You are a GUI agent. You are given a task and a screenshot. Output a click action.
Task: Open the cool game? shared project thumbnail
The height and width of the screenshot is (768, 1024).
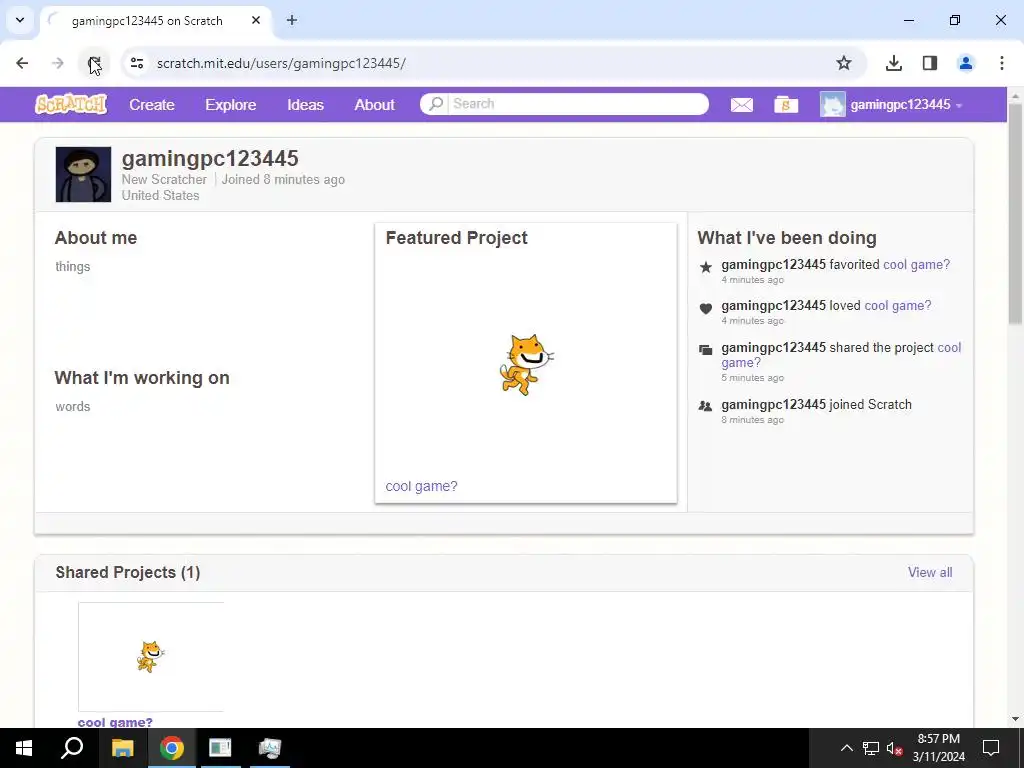tap(151, 656)
